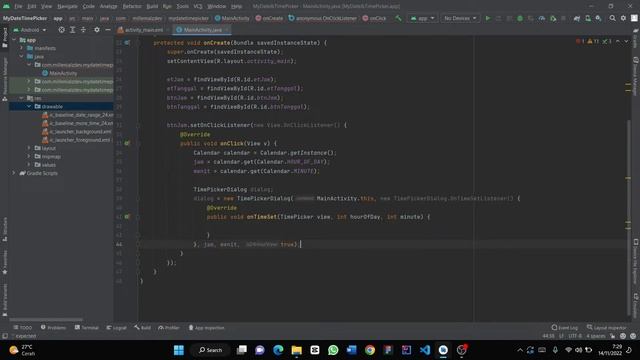
Task: Click the onClick override gutter icon
Action: (127, 143)
